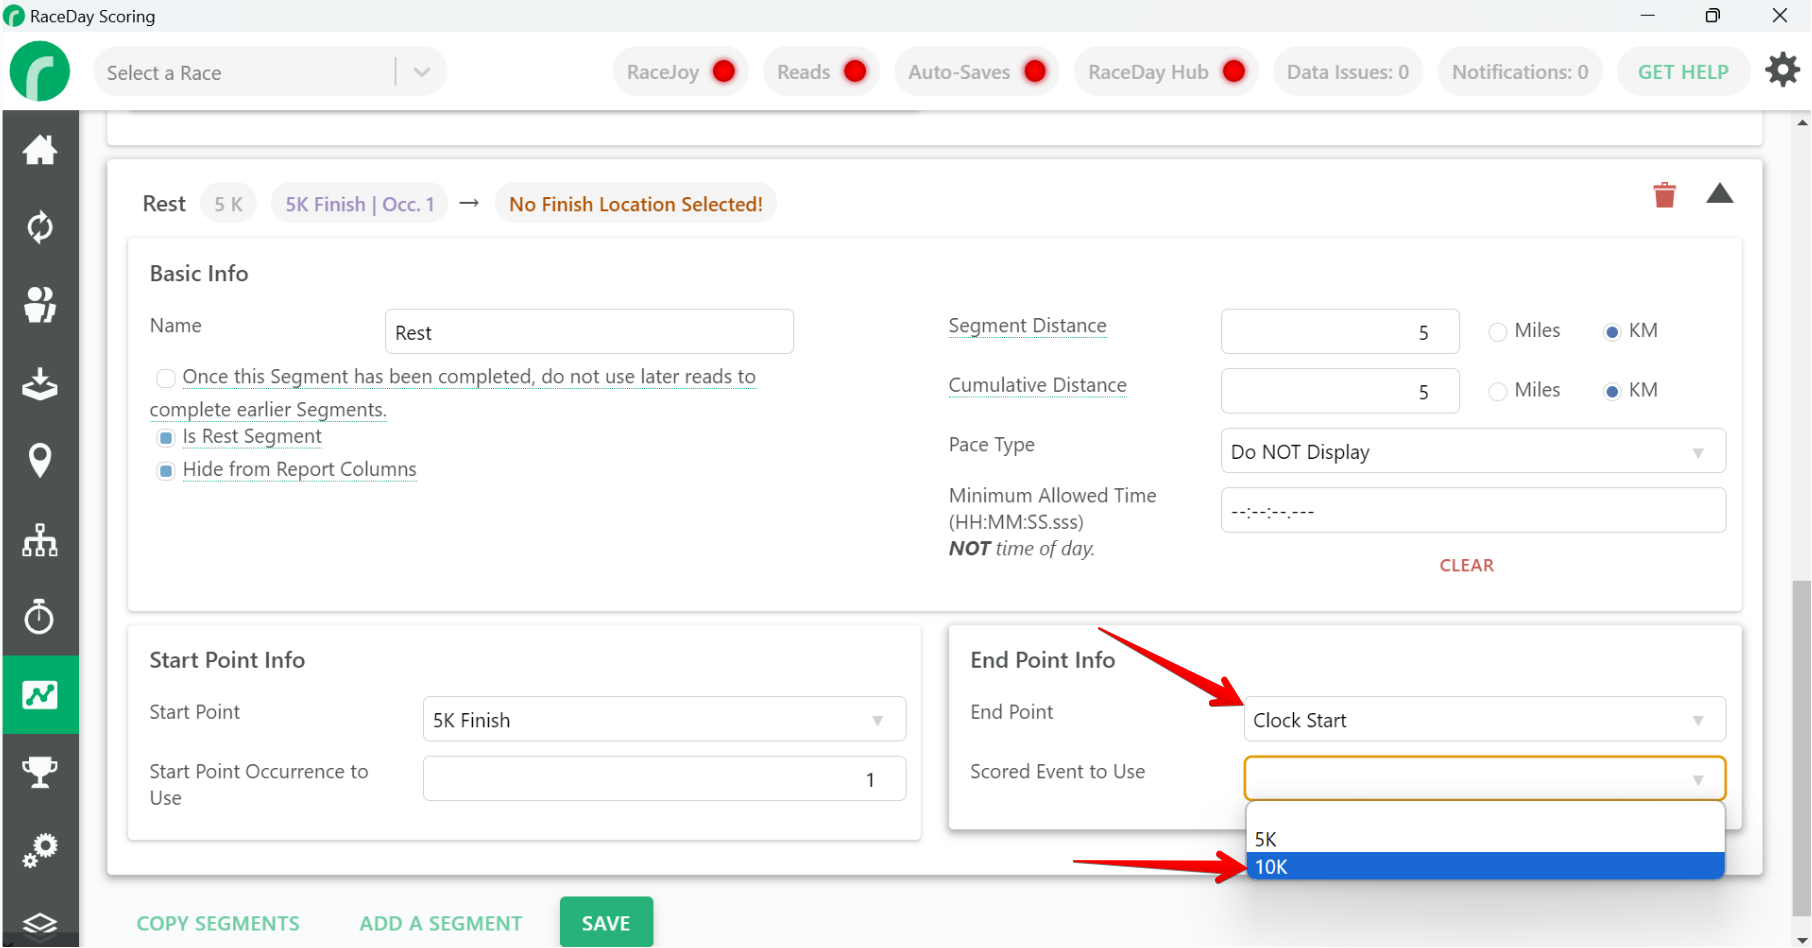Click the RaceJoy status indicator
Viewport: 1812px width, 948px height.
(x=681, y=72)
